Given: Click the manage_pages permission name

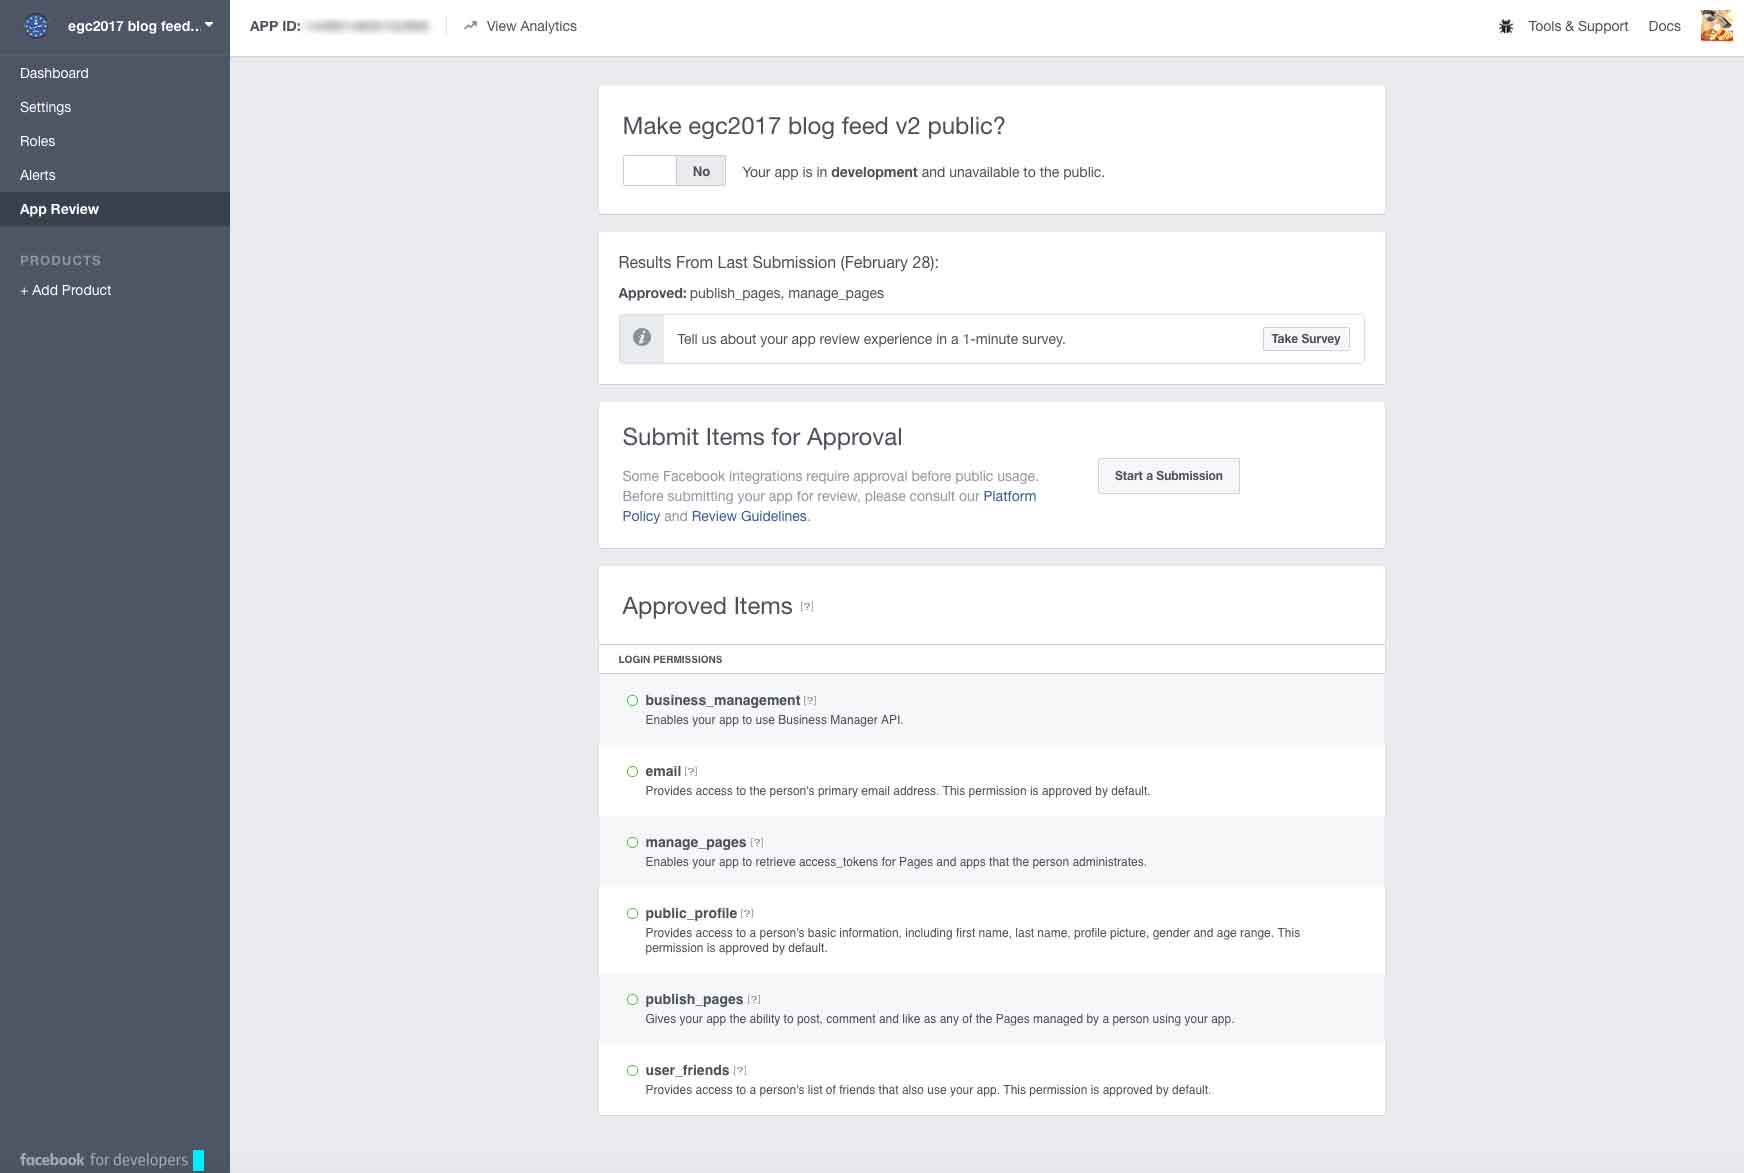Looking at the screenshot, I should click(x=695, y=842).
